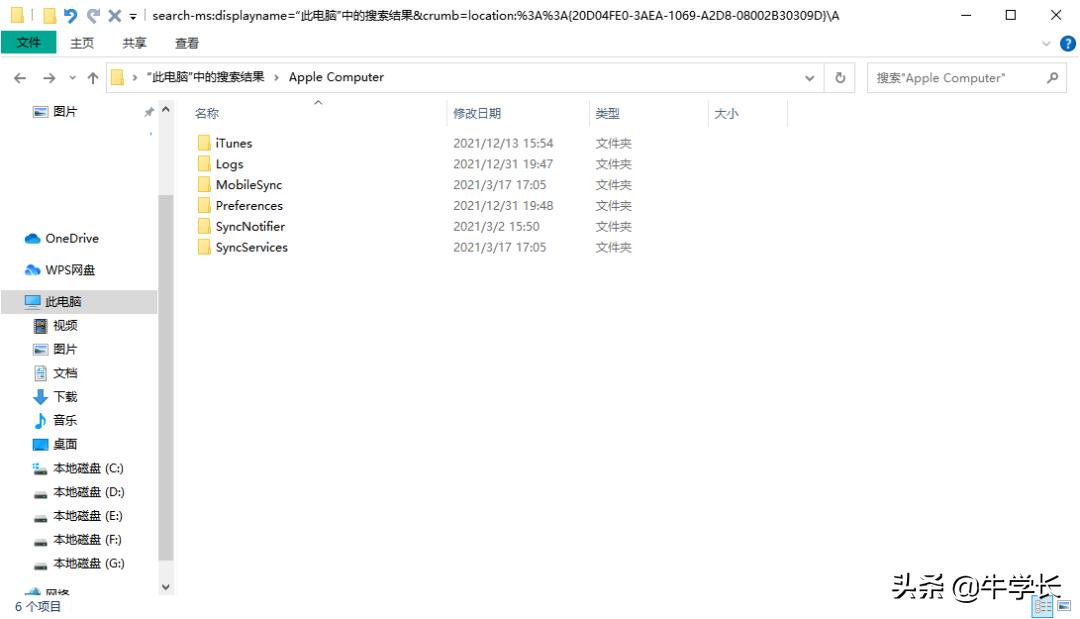Switch to large icons view in status bar
The height and width of the screenshot is (619, 1080).
[1064, 604]
